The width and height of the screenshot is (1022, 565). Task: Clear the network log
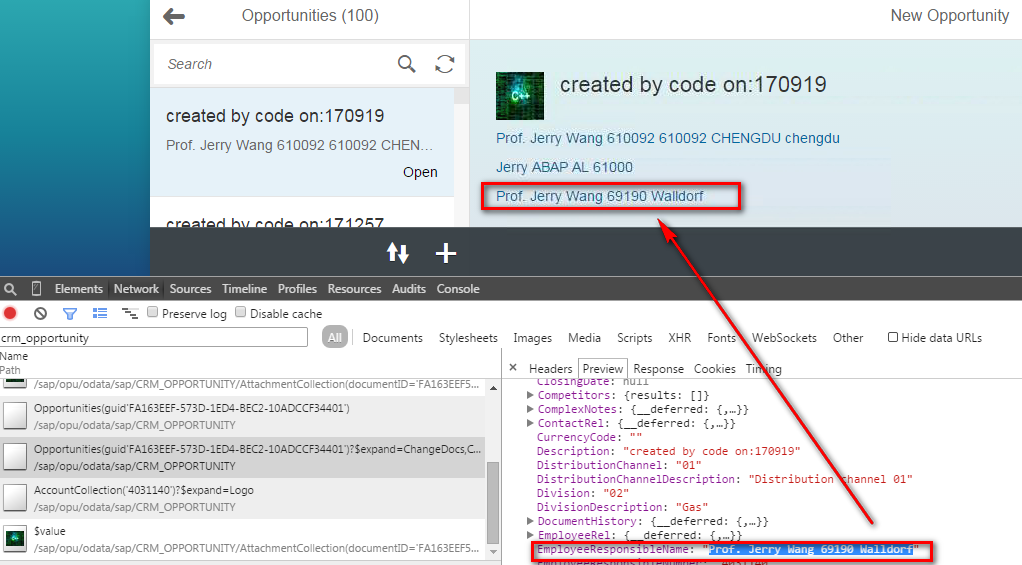click(x=40, y=313)
